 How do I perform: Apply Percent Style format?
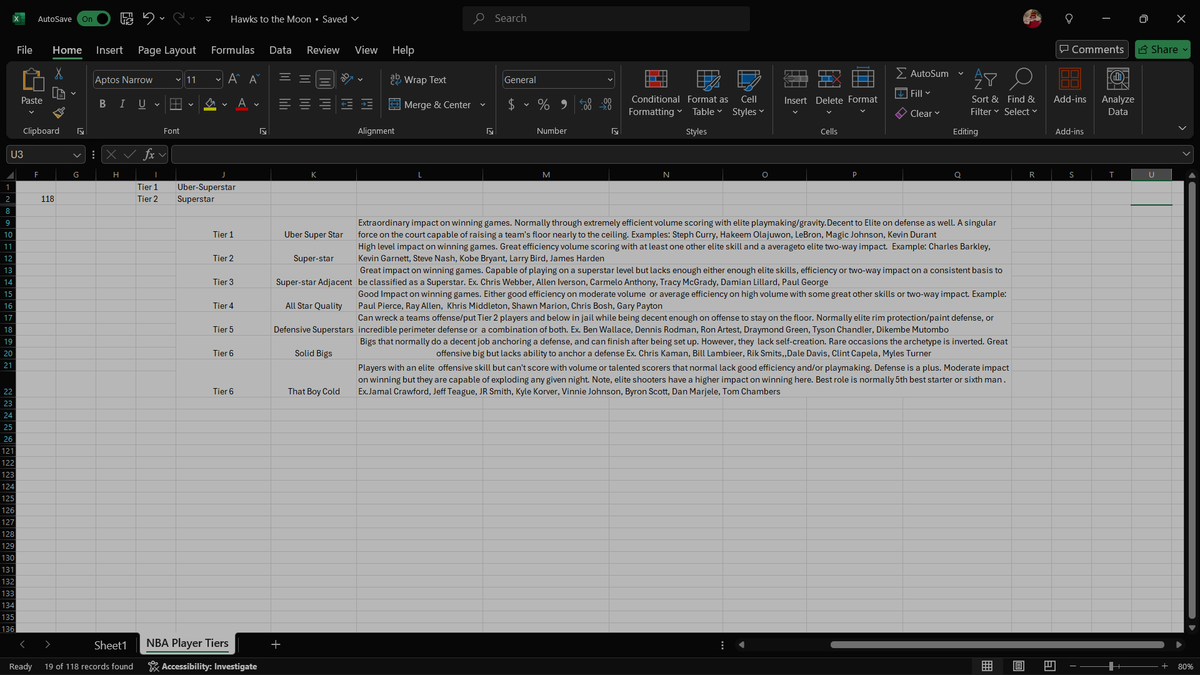544,104
